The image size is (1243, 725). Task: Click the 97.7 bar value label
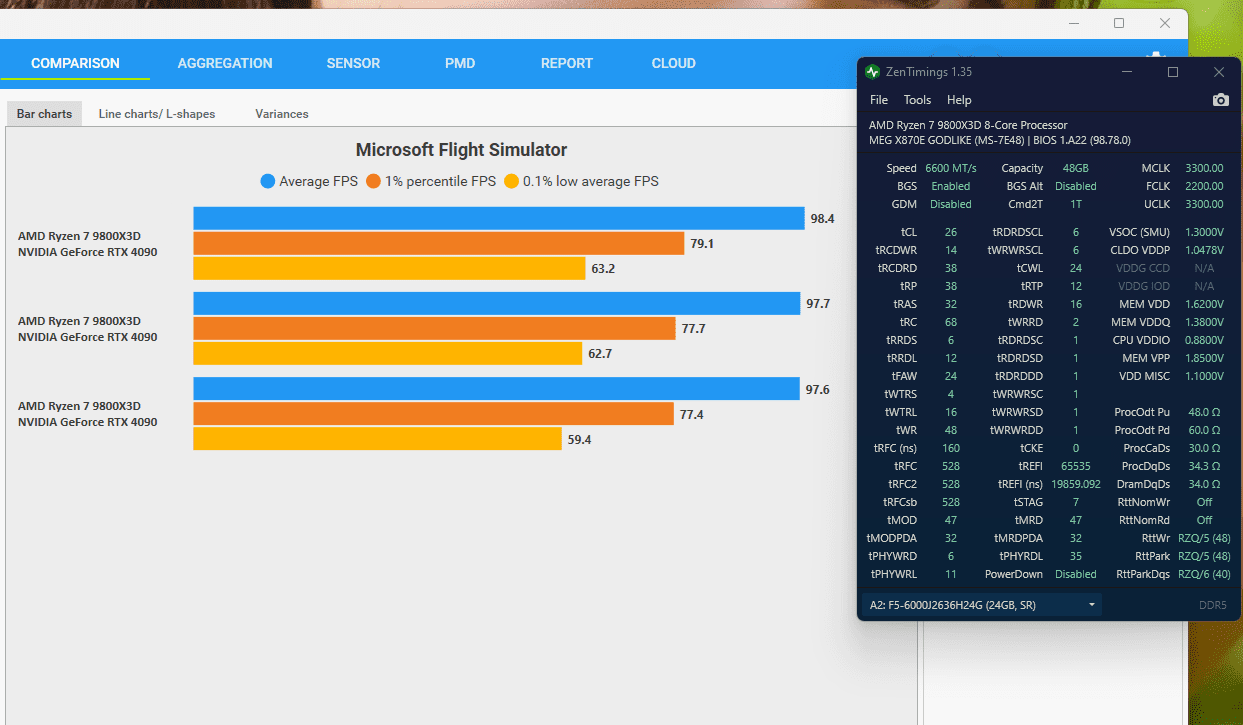point(818,303)
